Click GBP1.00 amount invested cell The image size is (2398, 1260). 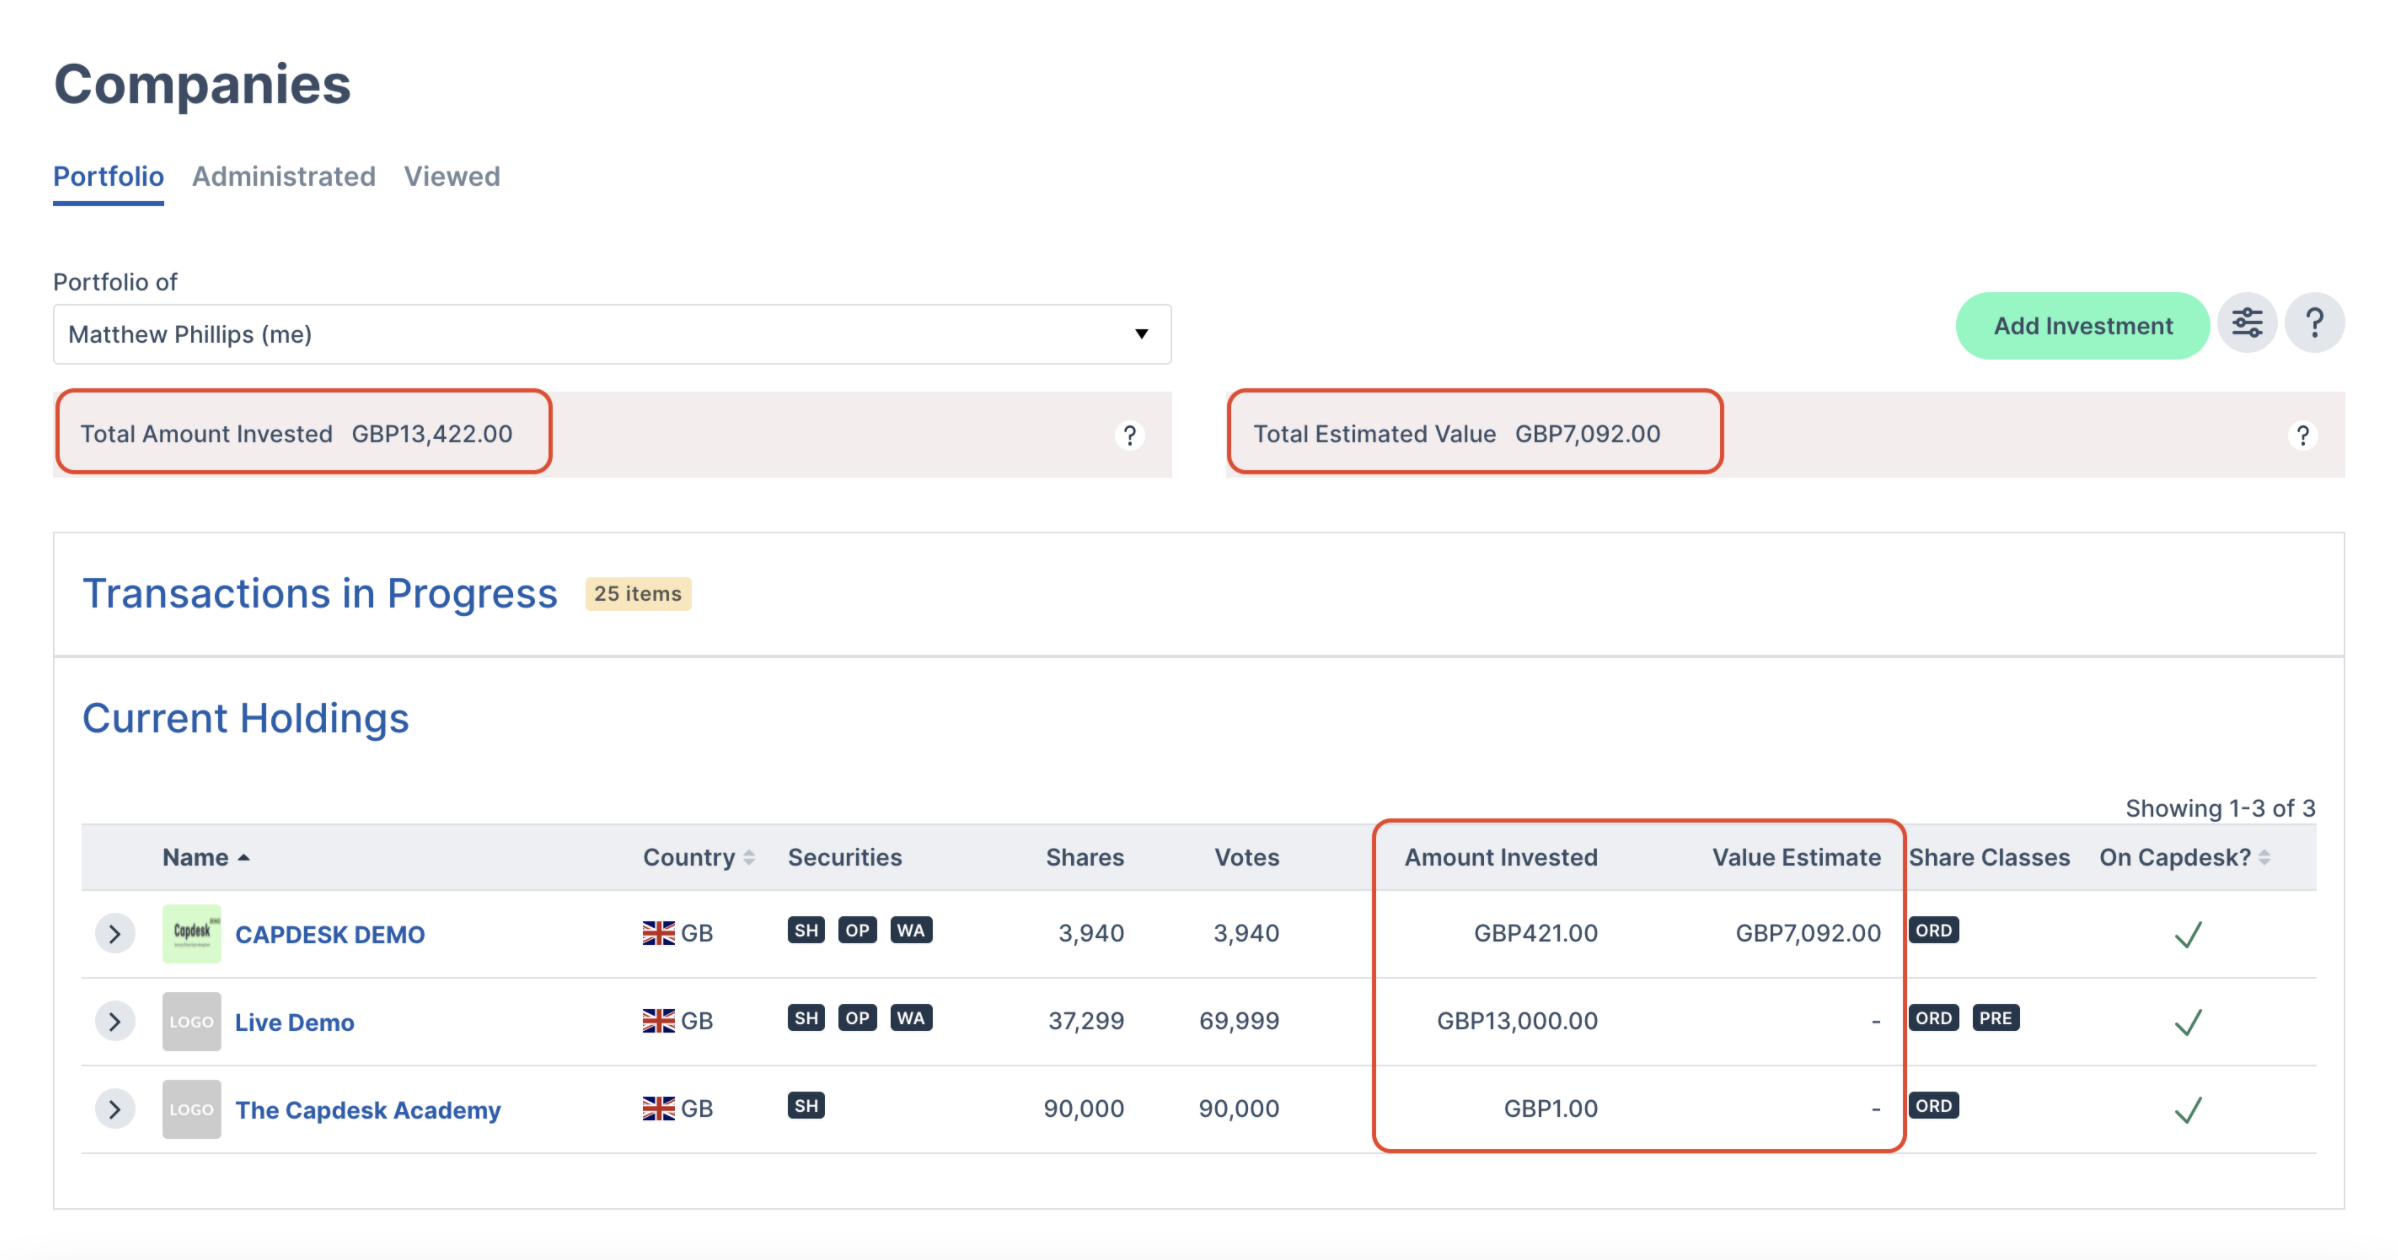[1551, 1108]
